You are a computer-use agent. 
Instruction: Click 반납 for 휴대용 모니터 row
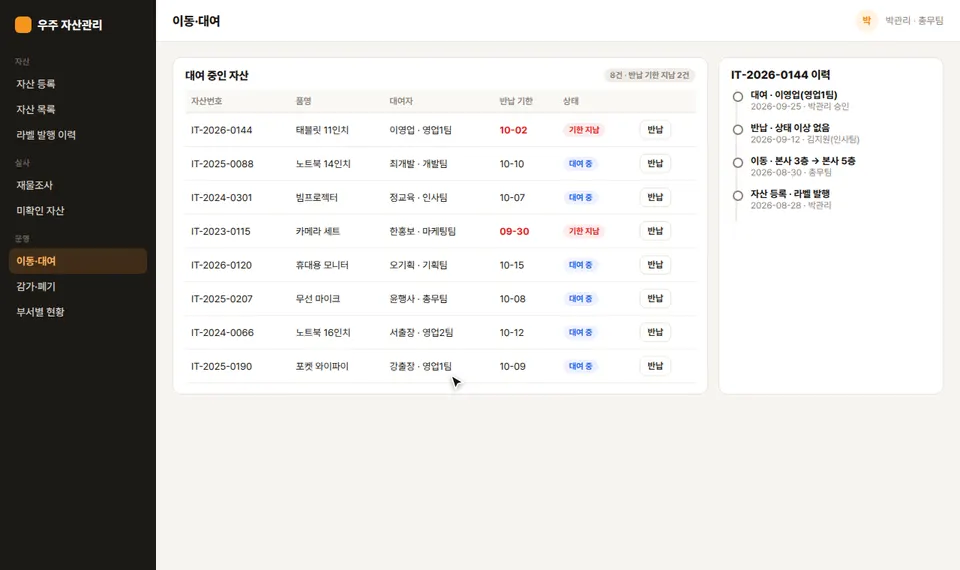(655, 264)
